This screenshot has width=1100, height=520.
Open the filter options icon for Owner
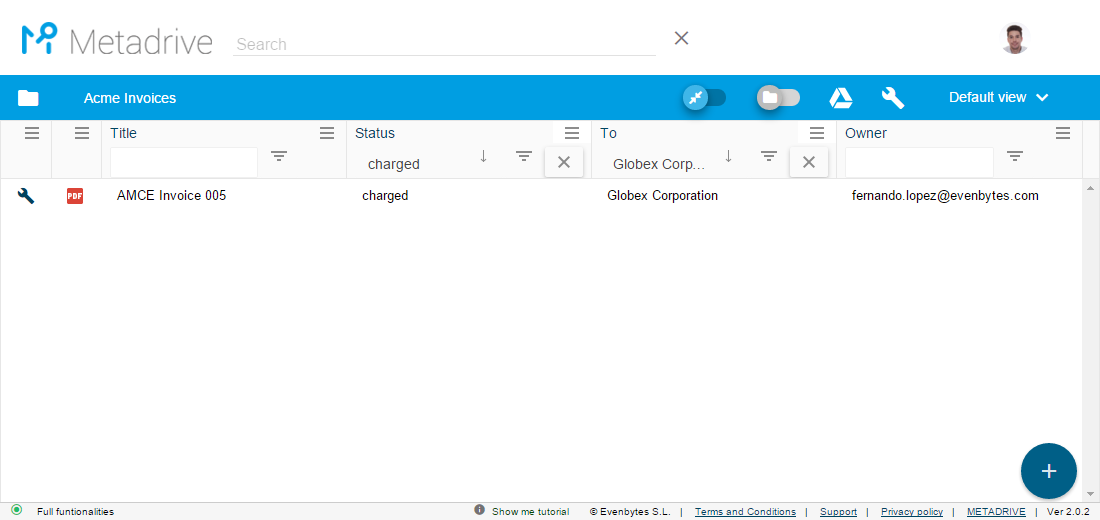pos(1014,156)
